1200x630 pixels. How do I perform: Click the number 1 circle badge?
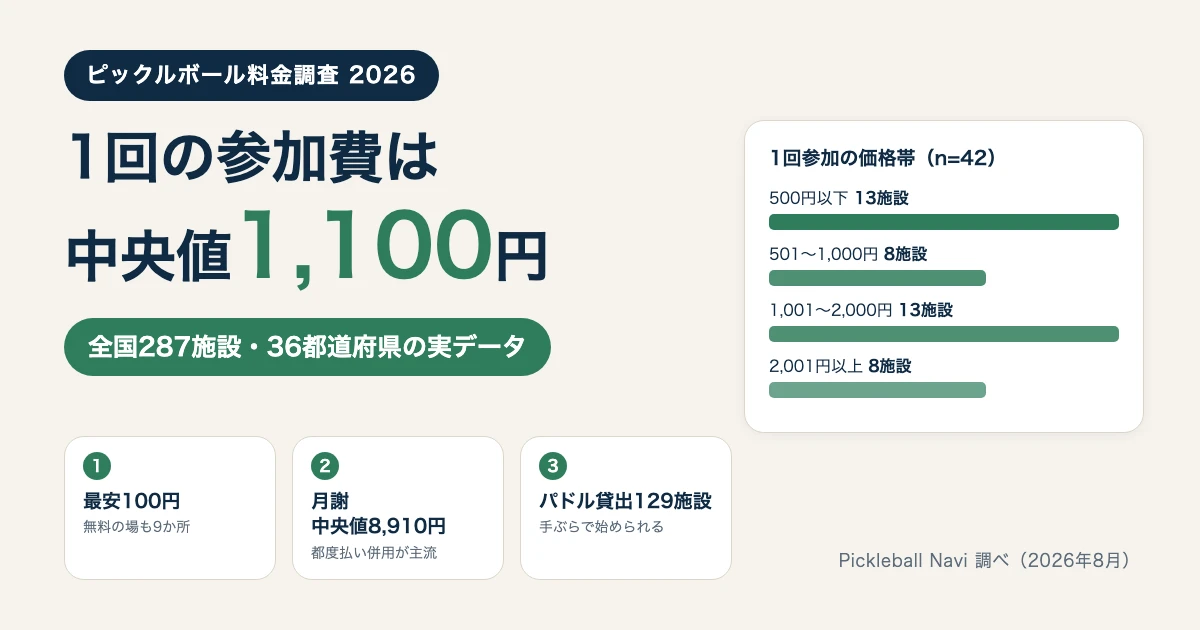click(x=96, y=466)
